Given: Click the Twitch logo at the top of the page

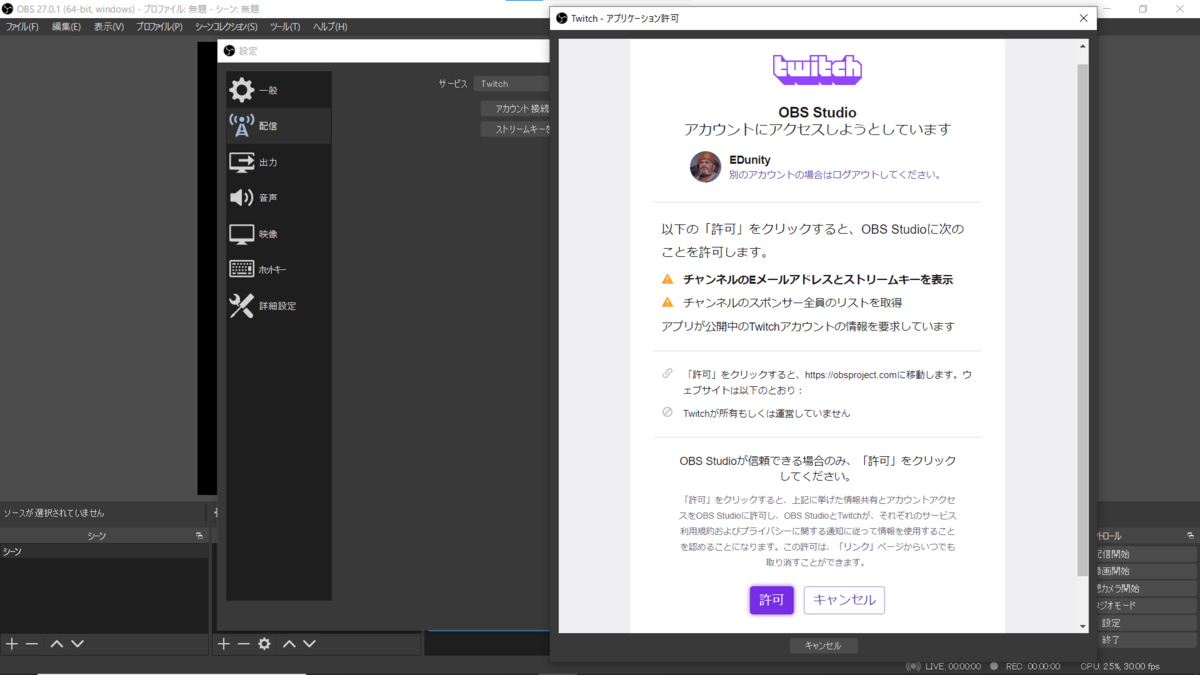Looking at the screenshot, I should (x=817, y=69).
